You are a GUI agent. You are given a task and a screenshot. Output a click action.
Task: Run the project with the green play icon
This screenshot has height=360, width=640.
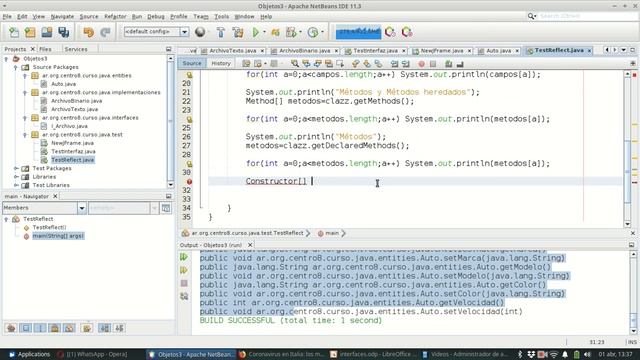256,32
